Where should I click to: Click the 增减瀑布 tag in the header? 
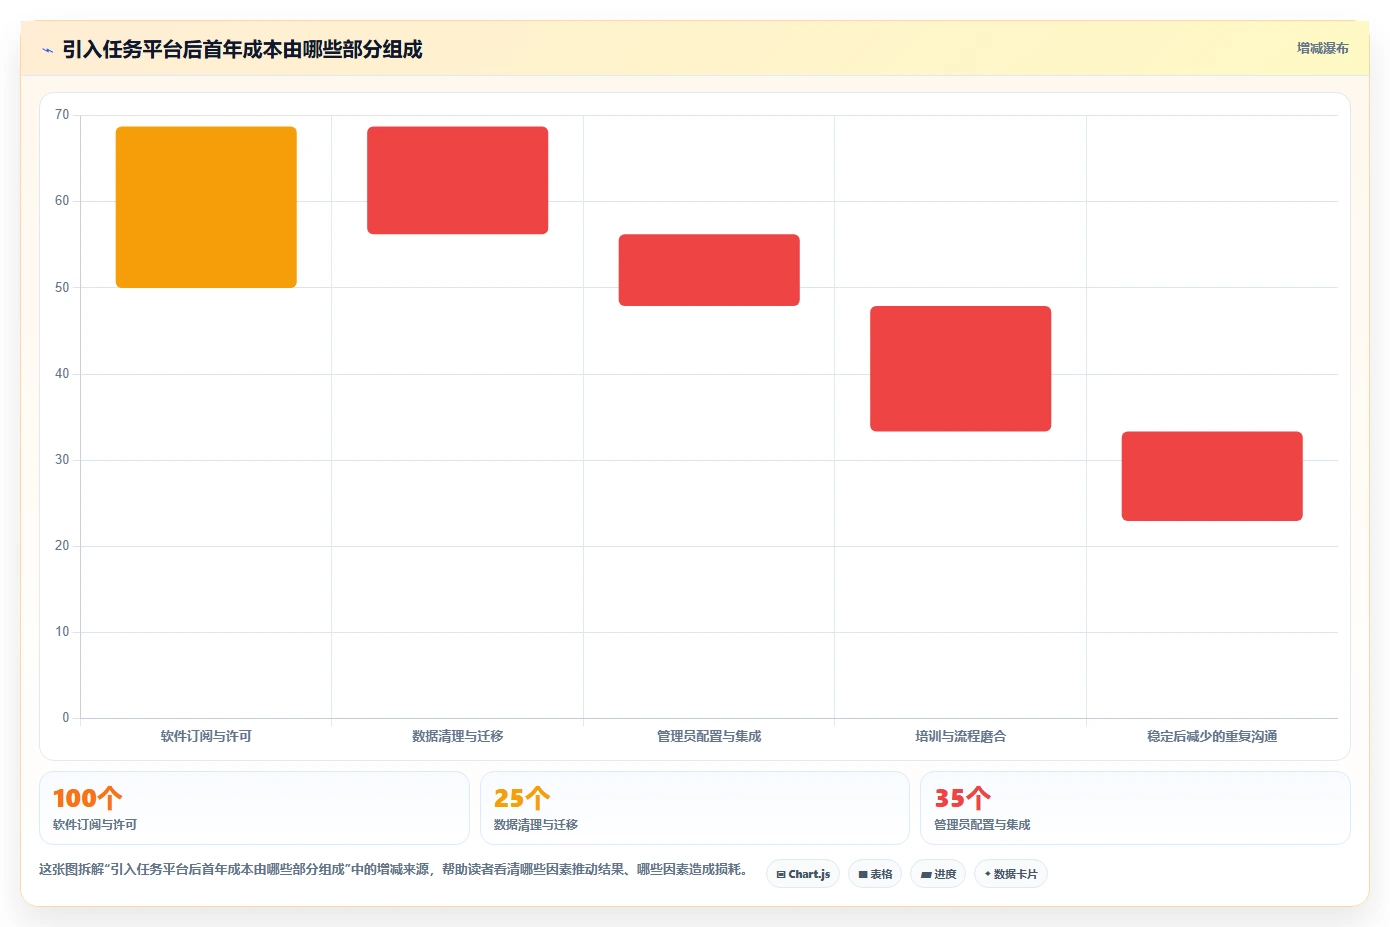point(1322,48)
